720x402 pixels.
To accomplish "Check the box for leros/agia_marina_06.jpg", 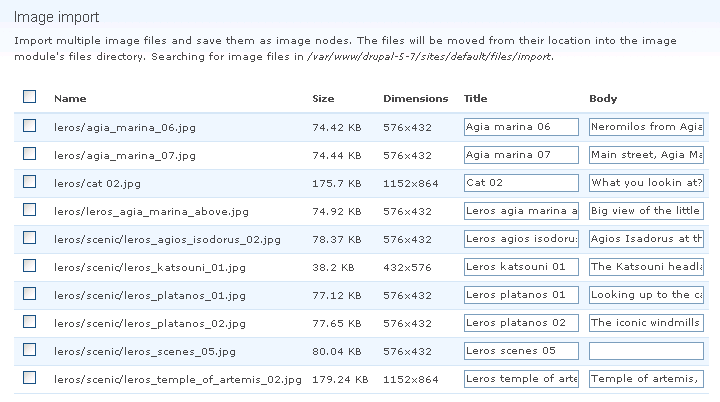I will tap(29, 126).
